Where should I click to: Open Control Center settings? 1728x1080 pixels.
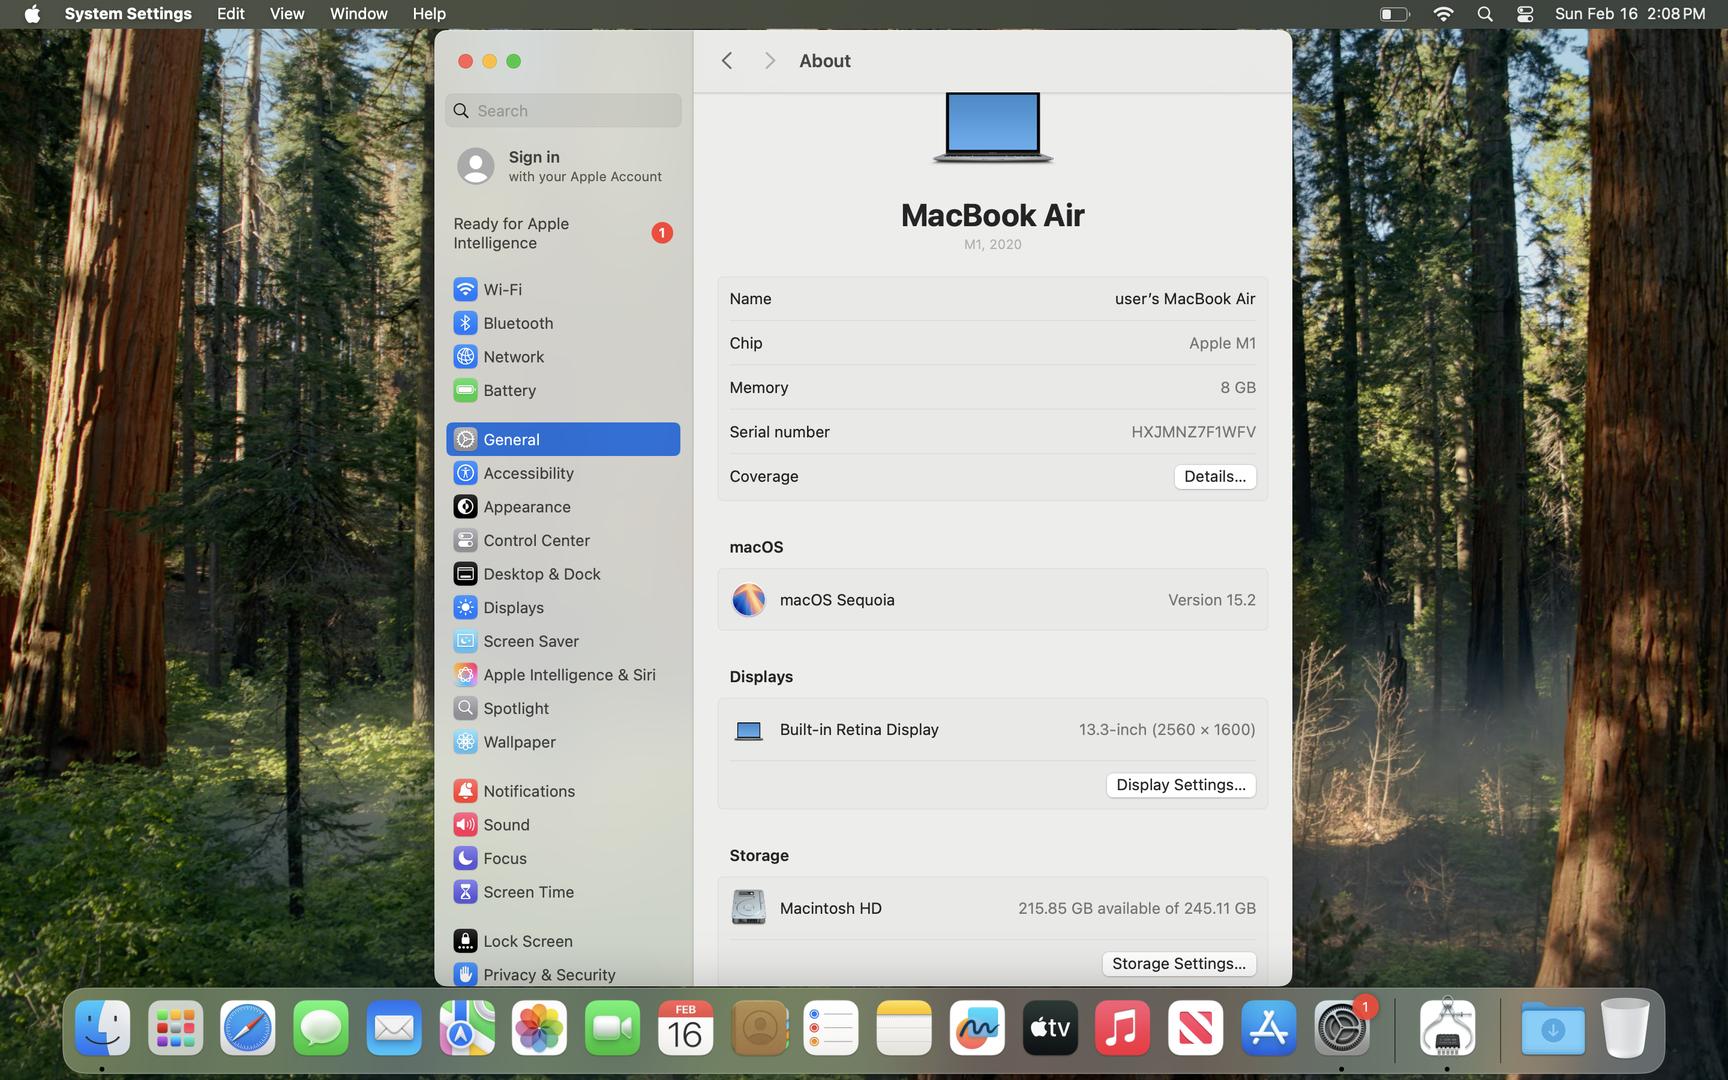[536, 540]
